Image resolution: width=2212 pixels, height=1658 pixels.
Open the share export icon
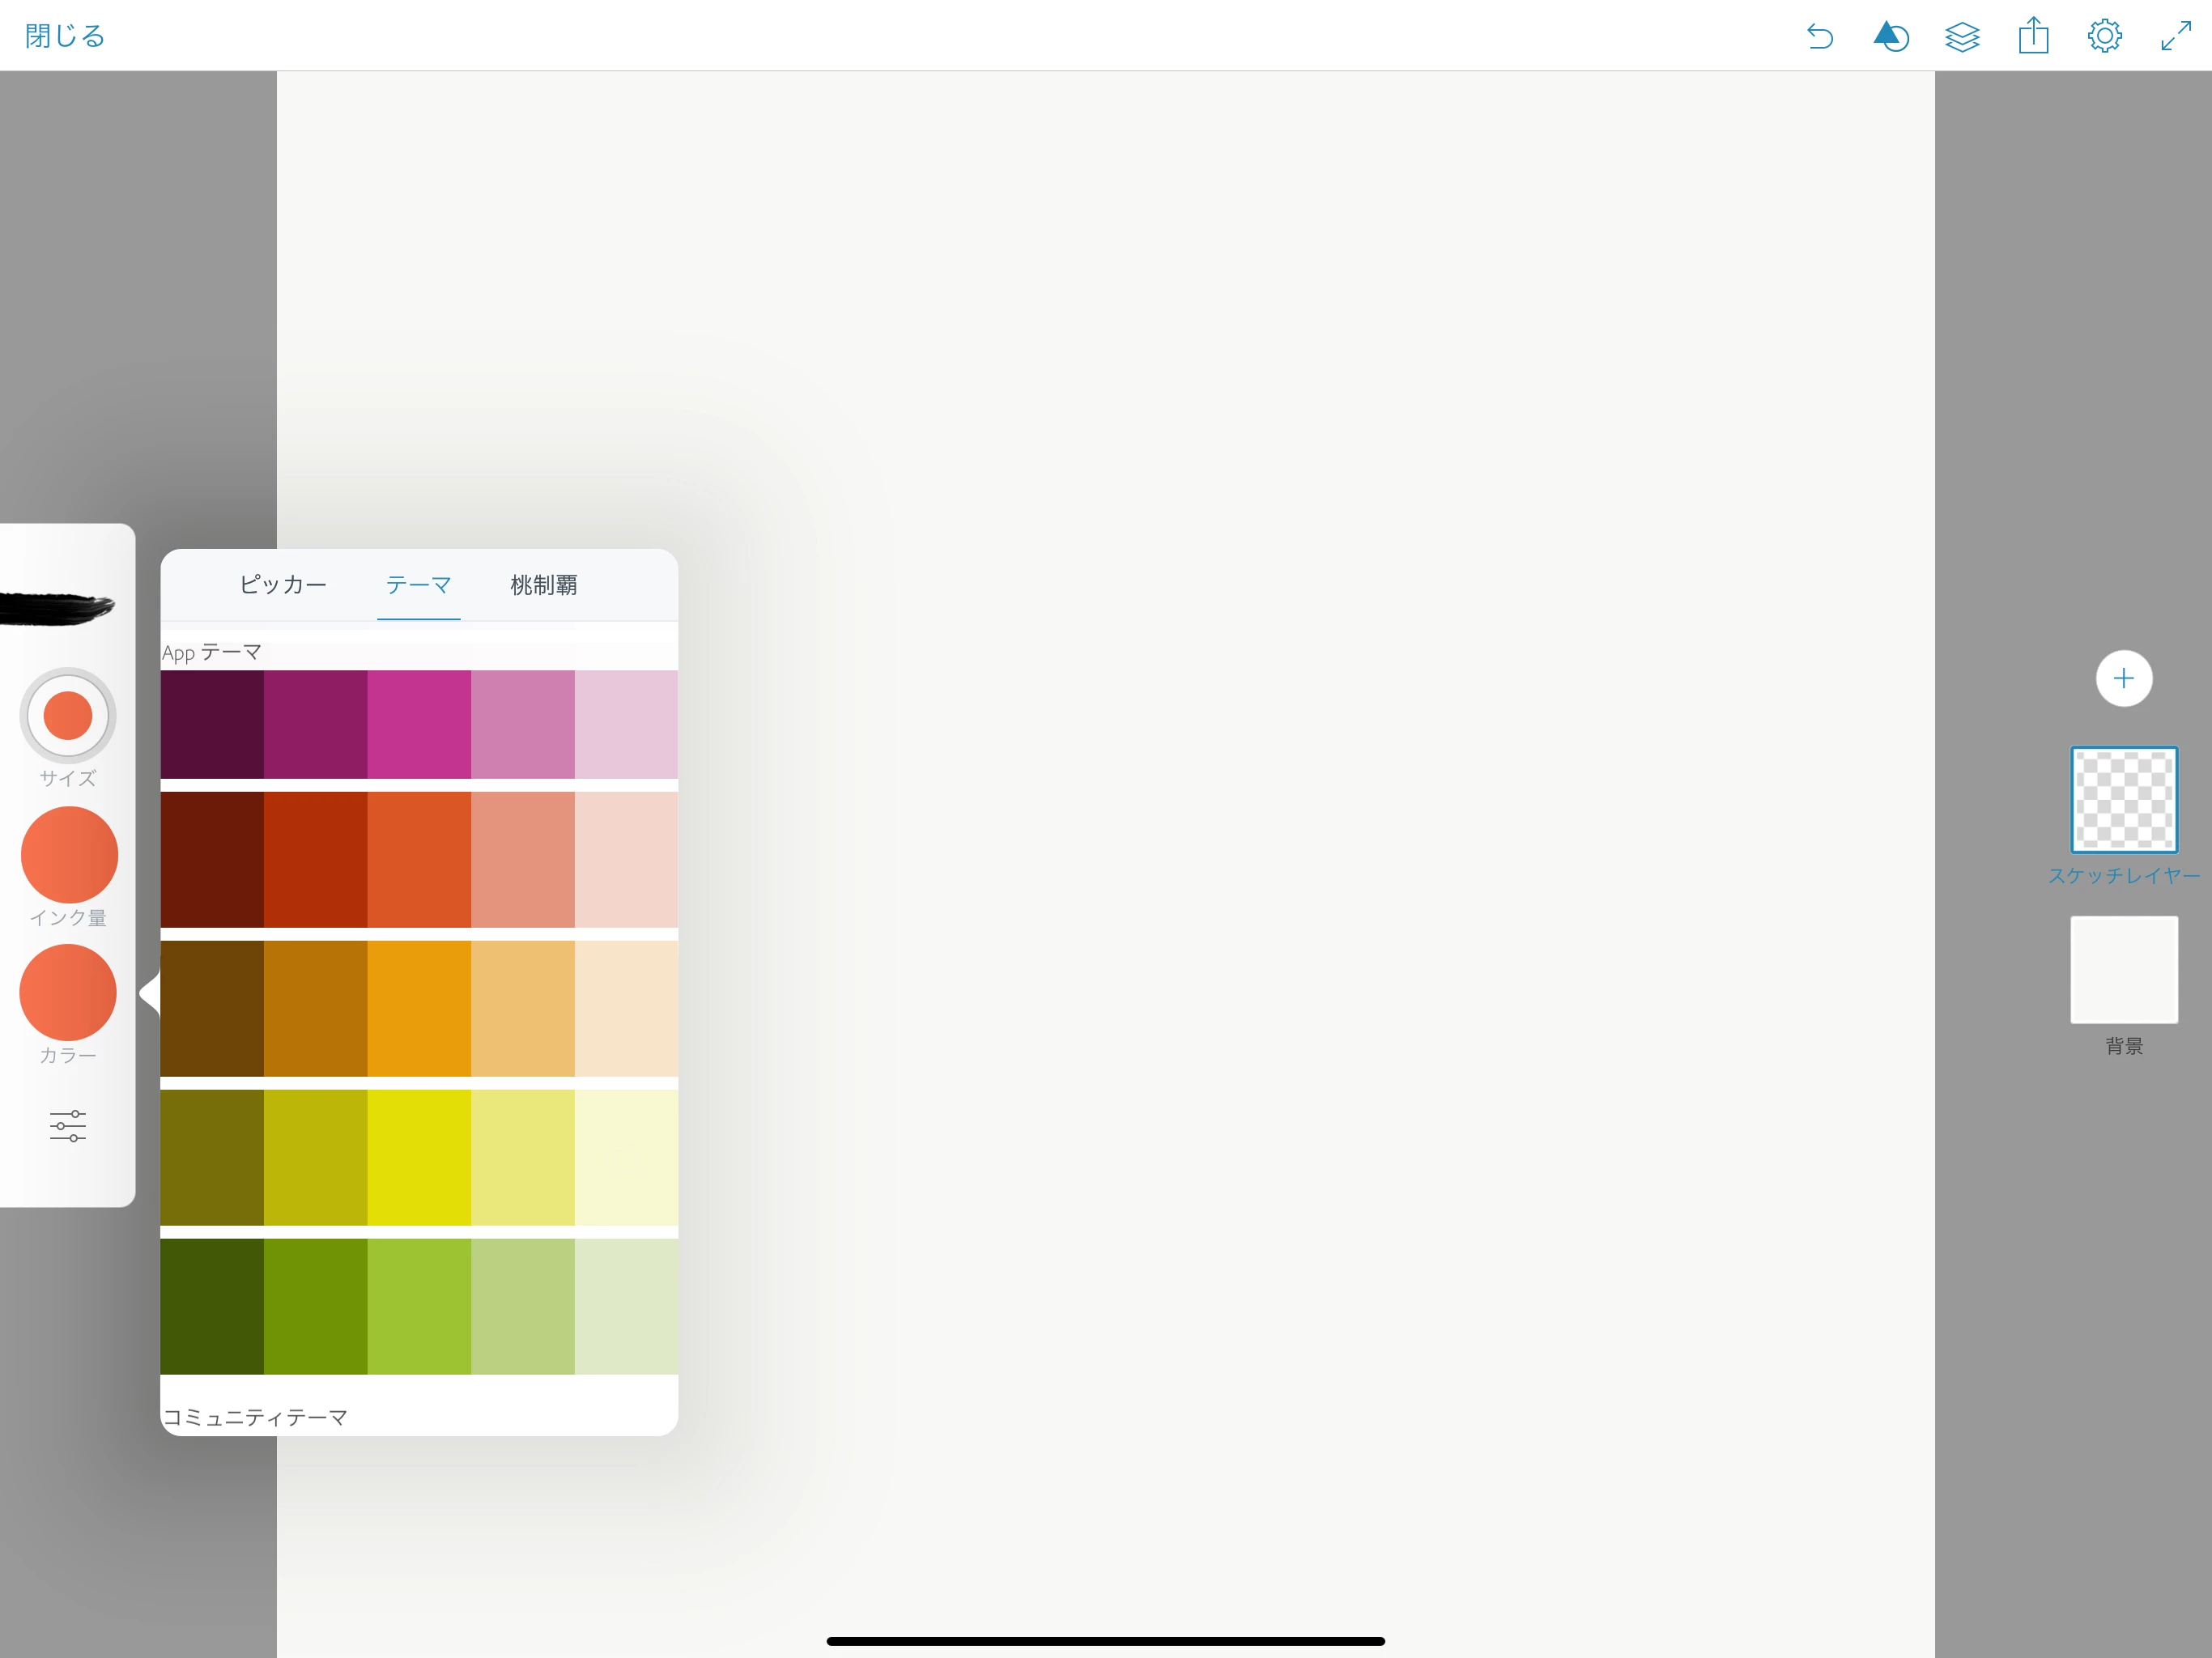pos(2033,36)
